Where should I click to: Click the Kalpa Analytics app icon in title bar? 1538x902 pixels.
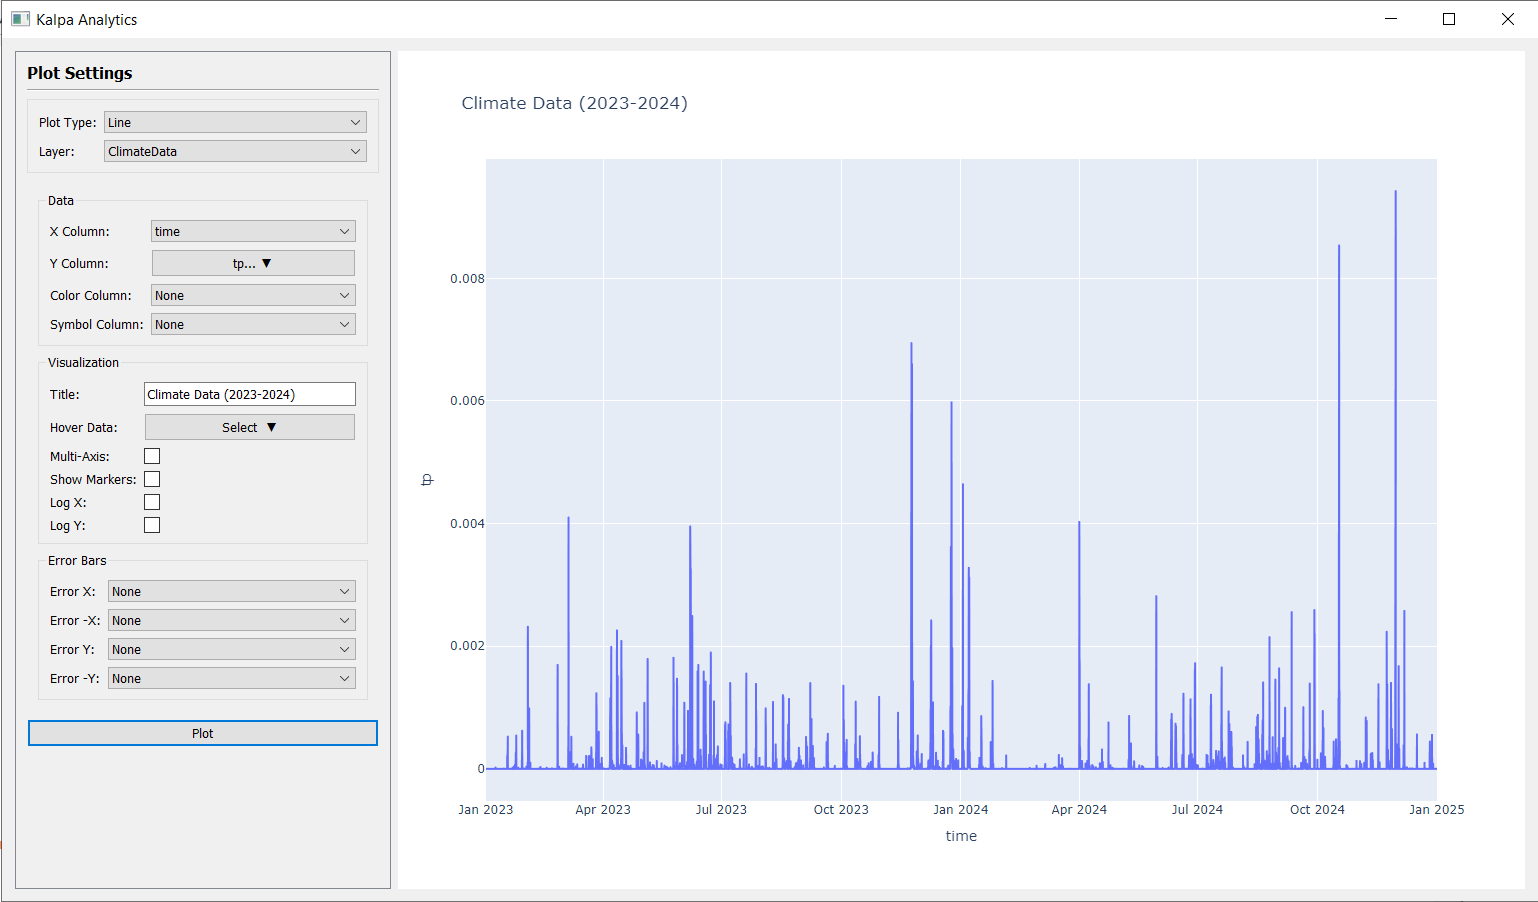[20, 19]
